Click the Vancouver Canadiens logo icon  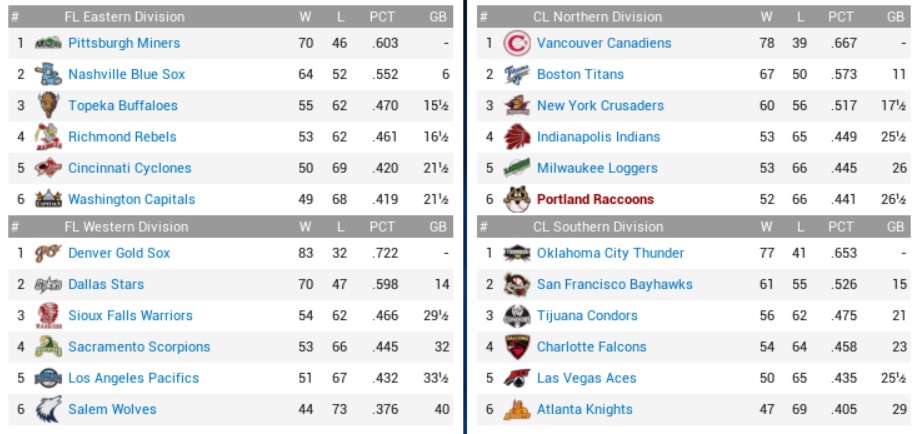coord(516,43)
